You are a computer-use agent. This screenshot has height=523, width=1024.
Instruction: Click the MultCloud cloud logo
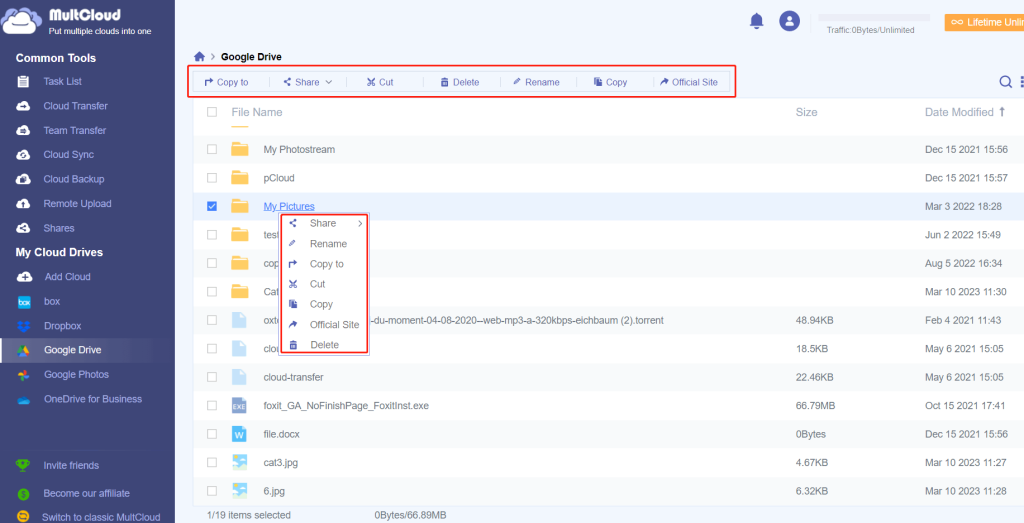(x=22, y=22)
